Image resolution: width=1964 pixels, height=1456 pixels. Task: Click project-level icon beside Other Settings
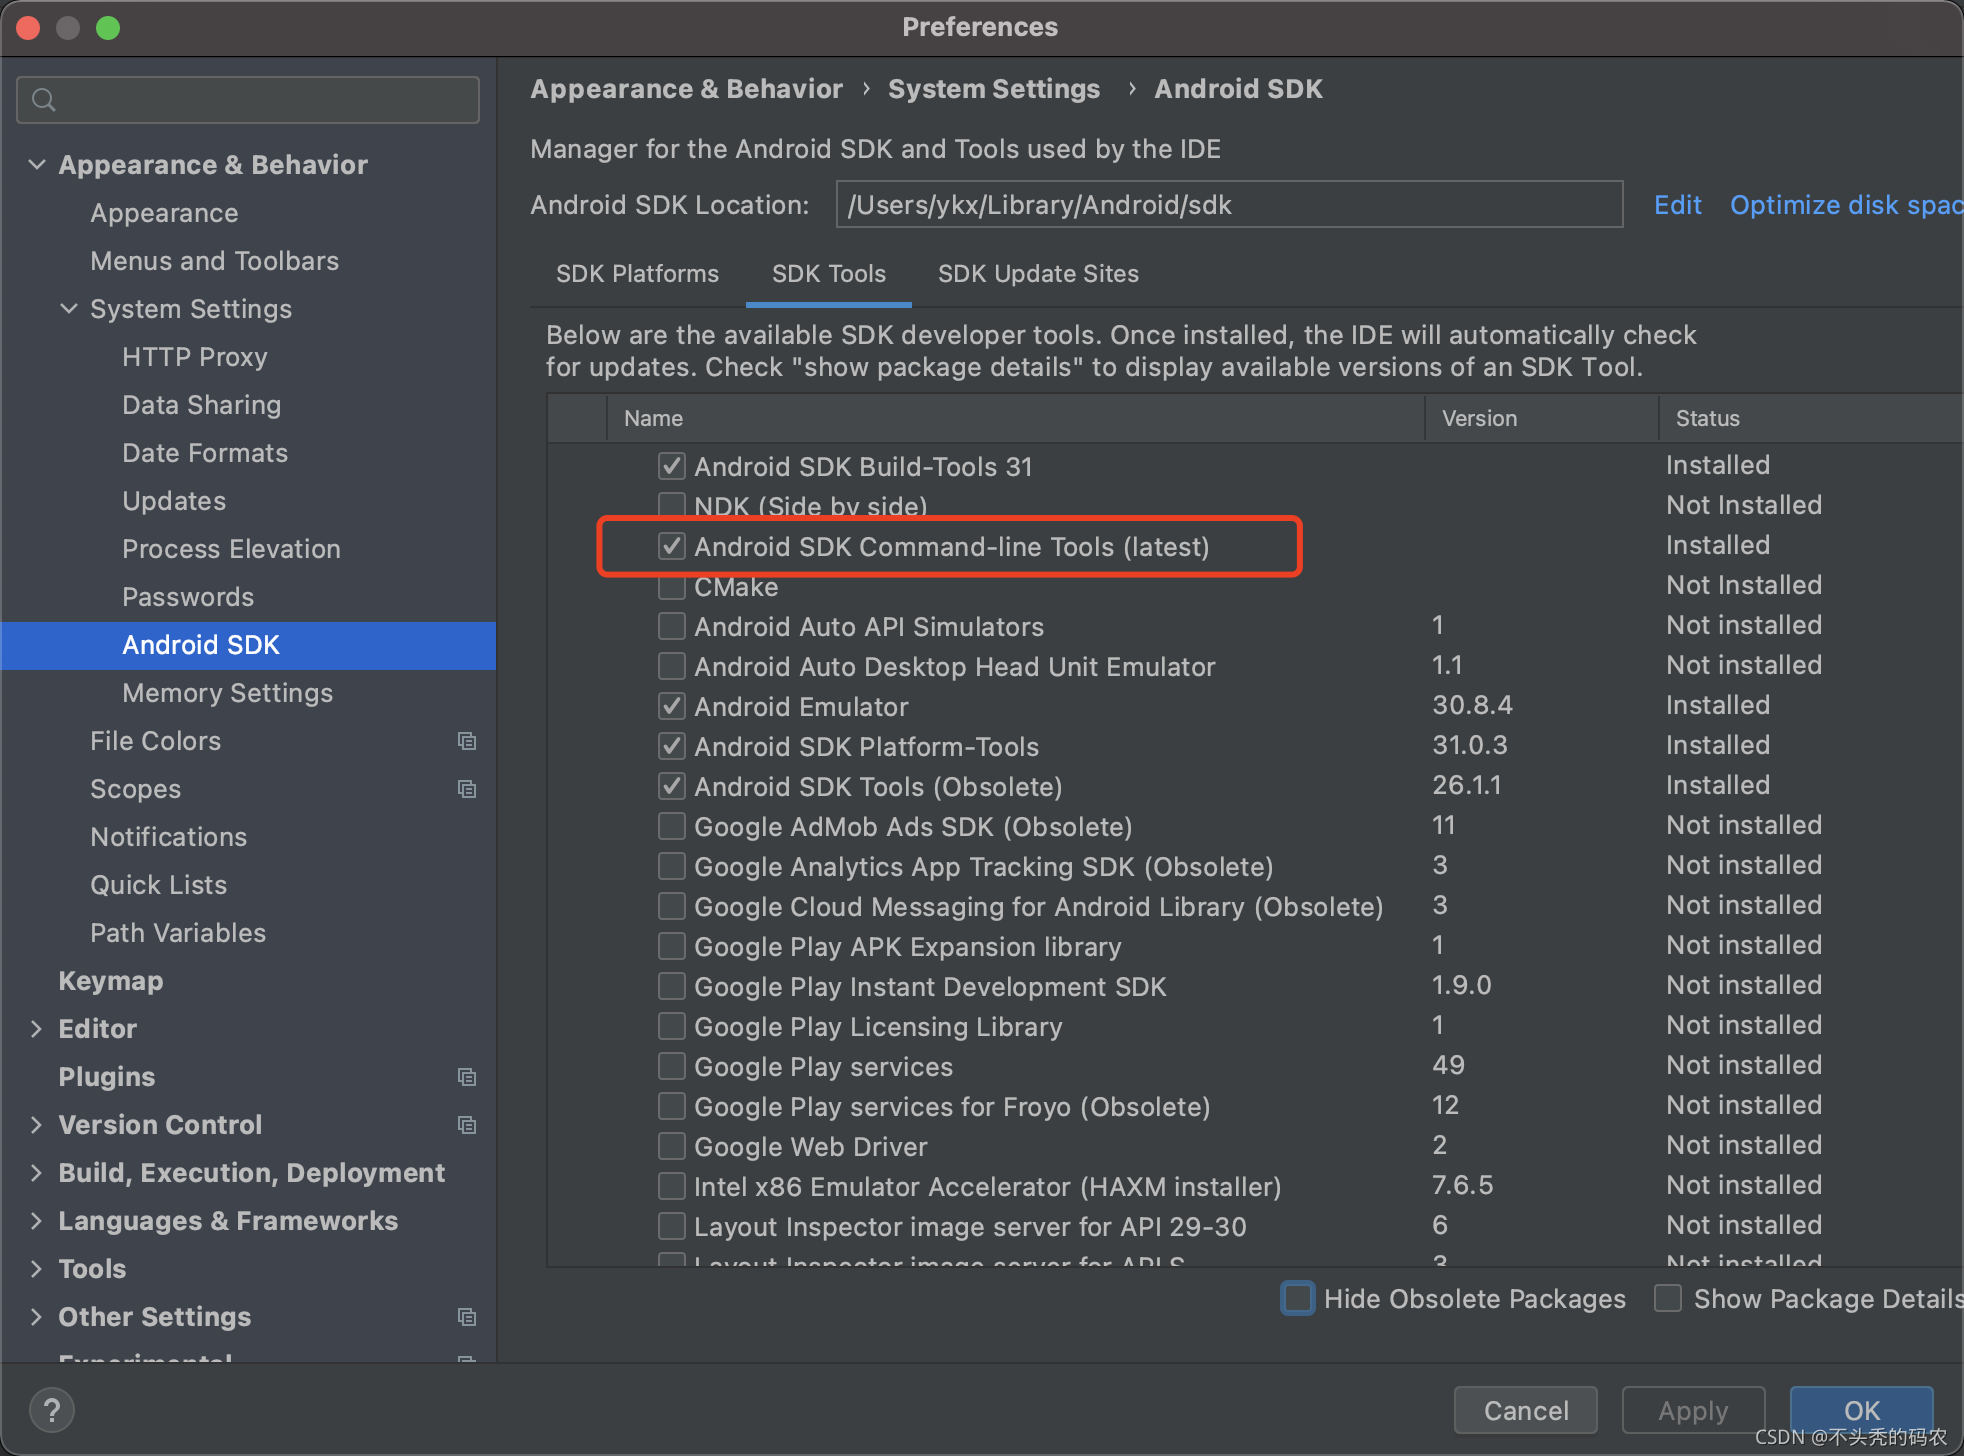[466, 1317]
